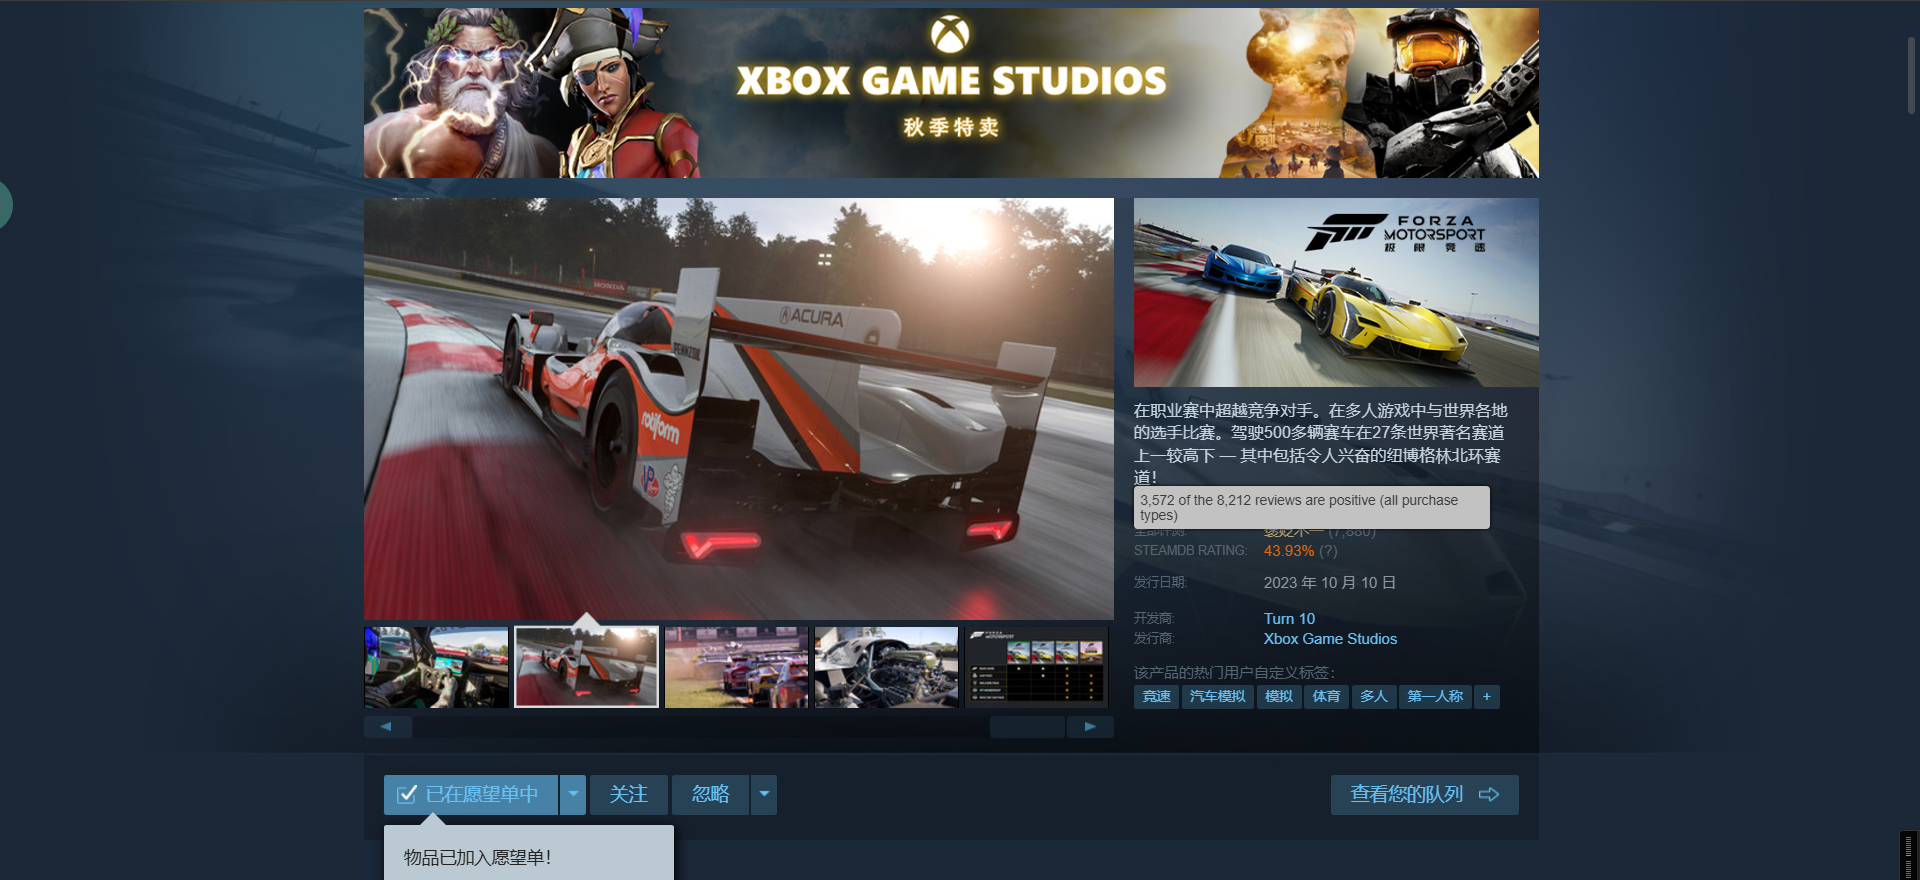The height and width of the screenshot is (880, 1920).
Task: Click the 43.93% SteamDB rating
Action: point(1289,551)
